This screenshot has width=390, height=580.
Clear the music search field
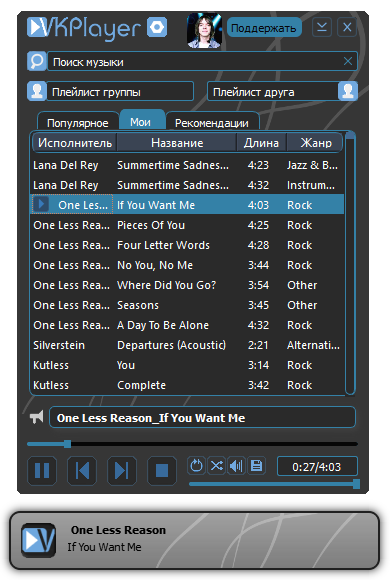348,61
